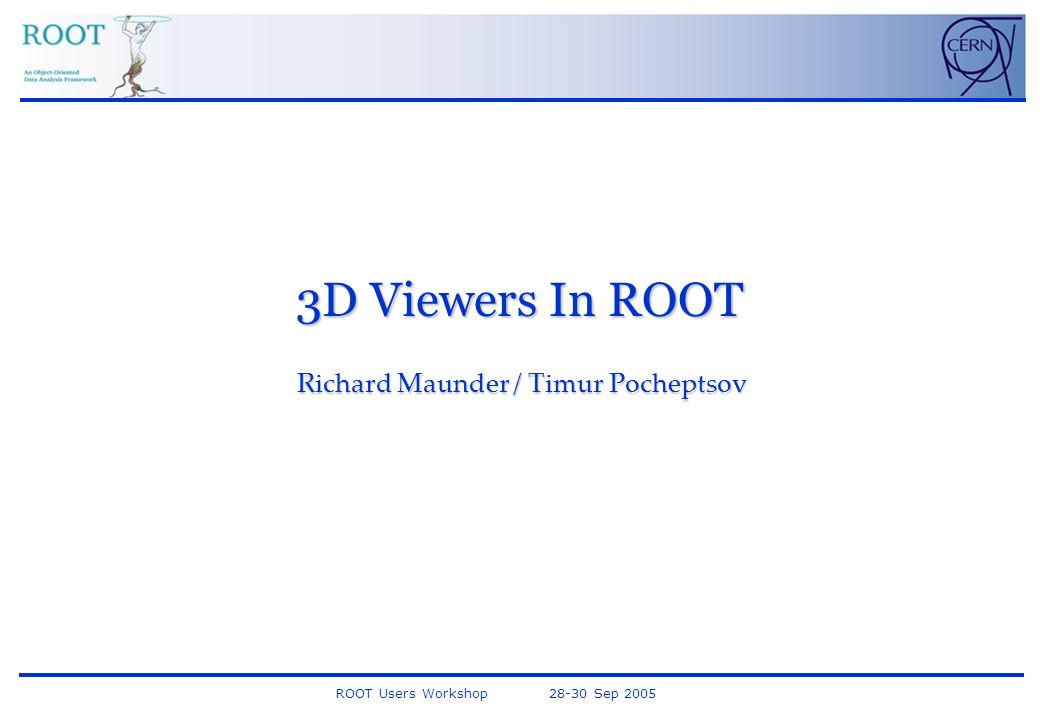Click the ROOT tree-woman mascot figure
Image resolution: width=1040 pixels, height=720 pixels.
141,56
